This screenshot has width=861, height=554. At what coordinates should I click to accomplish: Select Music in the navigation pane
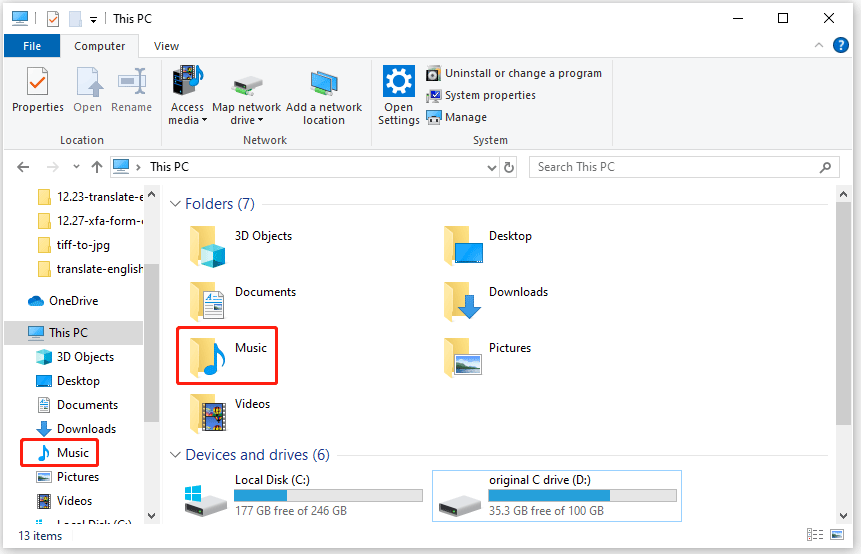(x=72, y=453)
